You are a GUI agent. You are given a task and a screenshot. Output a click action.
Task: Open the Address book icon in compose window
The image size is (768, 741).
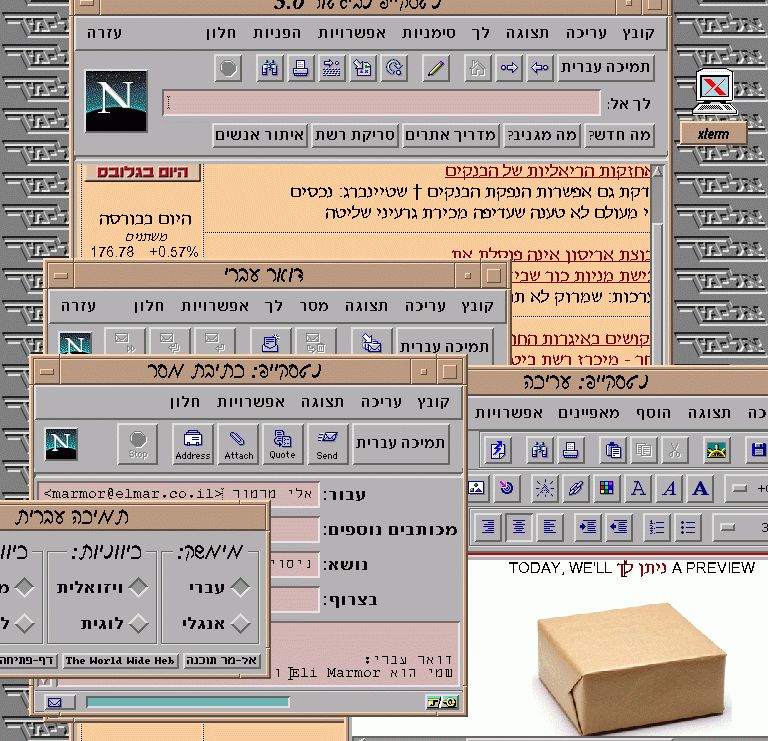(x=193, y=444)
